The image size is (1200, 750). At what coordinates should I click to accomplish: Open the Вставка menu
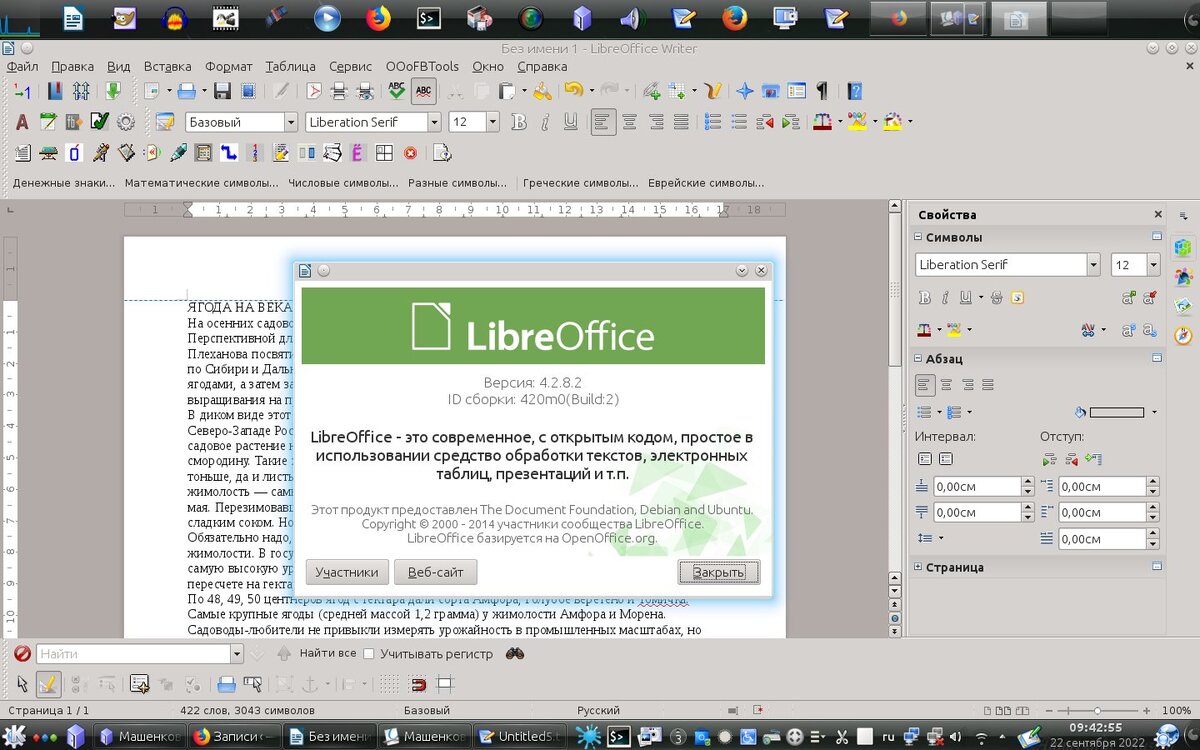pos(167,66)
